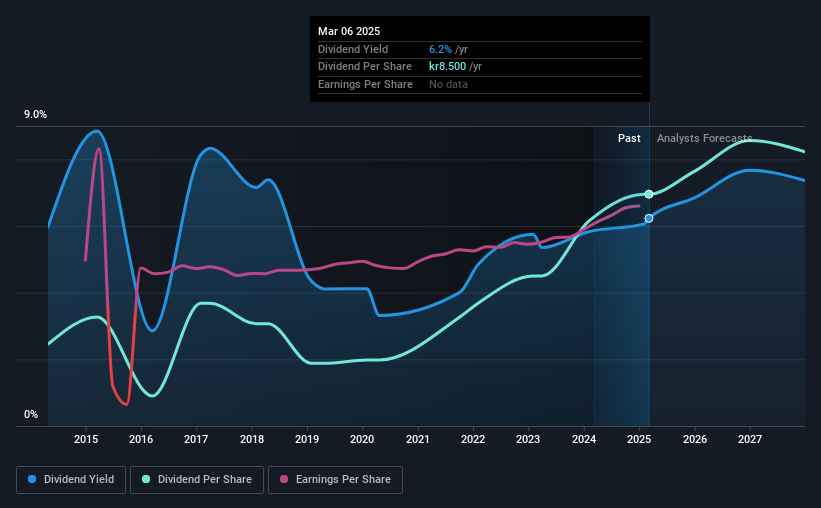Viewport: 821px width, 508px height.
Task: Click the 'Past' label on the chart
Action: (x=629, y=138)
